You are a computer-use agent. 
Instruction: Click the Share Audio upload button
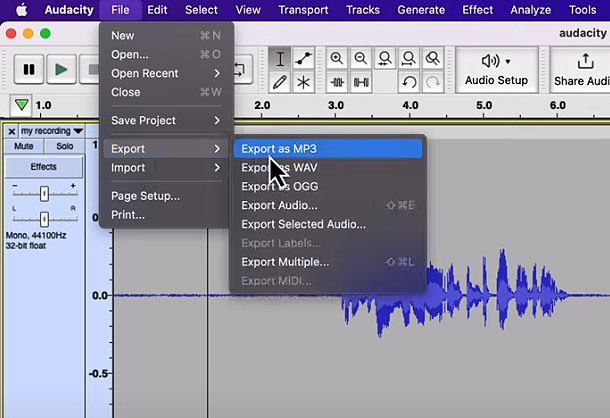580,70
